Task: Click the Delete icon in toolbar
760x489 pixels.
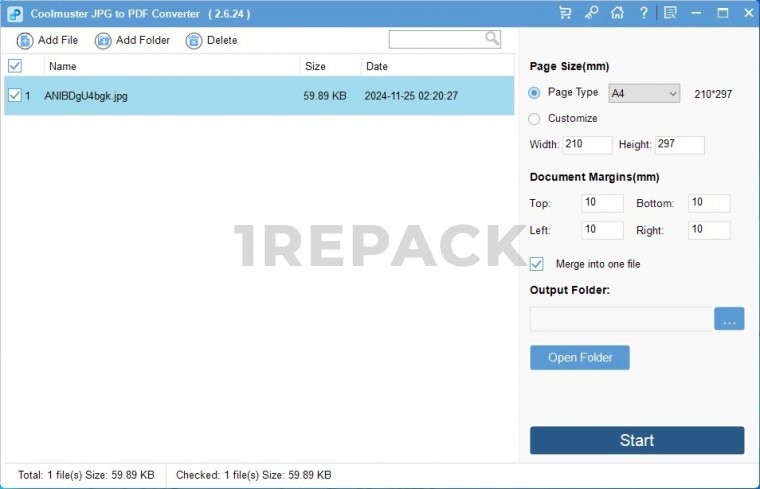Action: (x=194, y=41)
